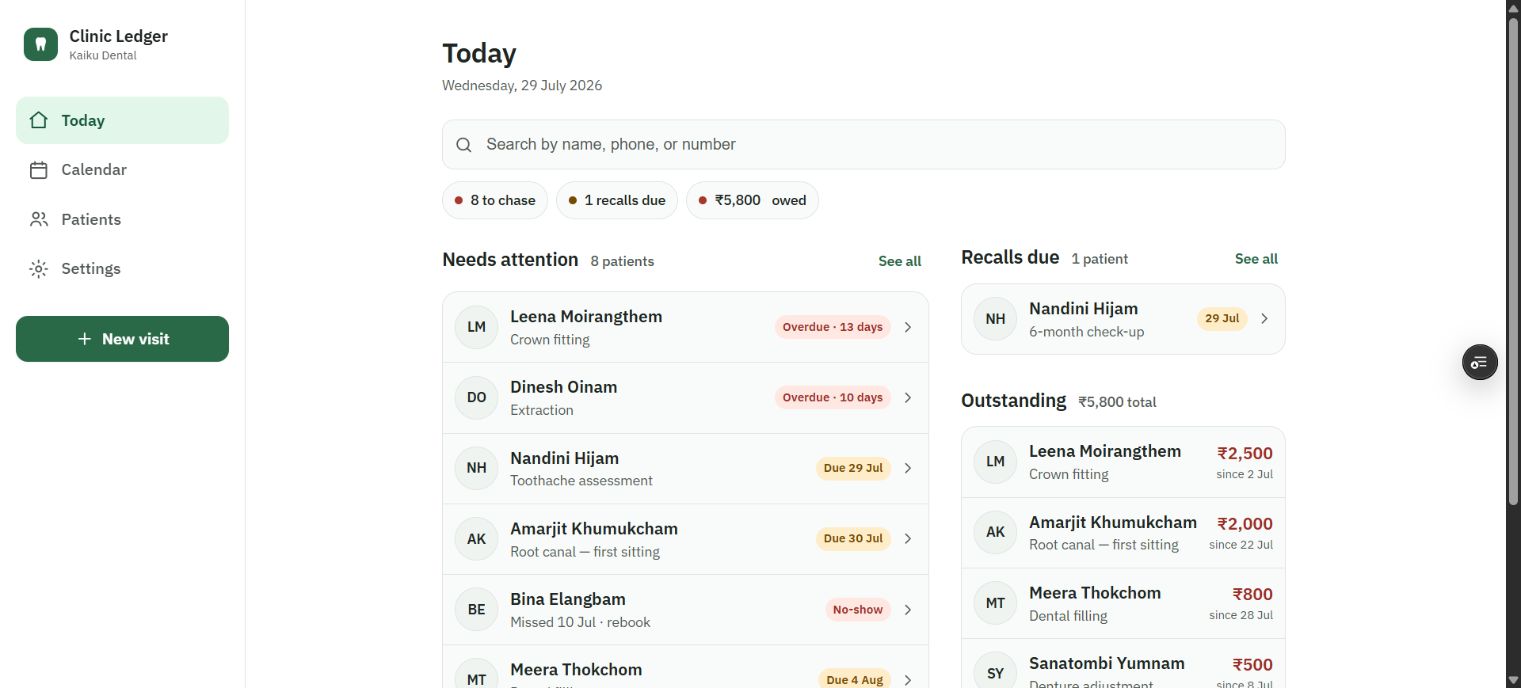Go to the Calendar section
Viewport: 1521px width, 688px height.
click(x=122, y=170)
